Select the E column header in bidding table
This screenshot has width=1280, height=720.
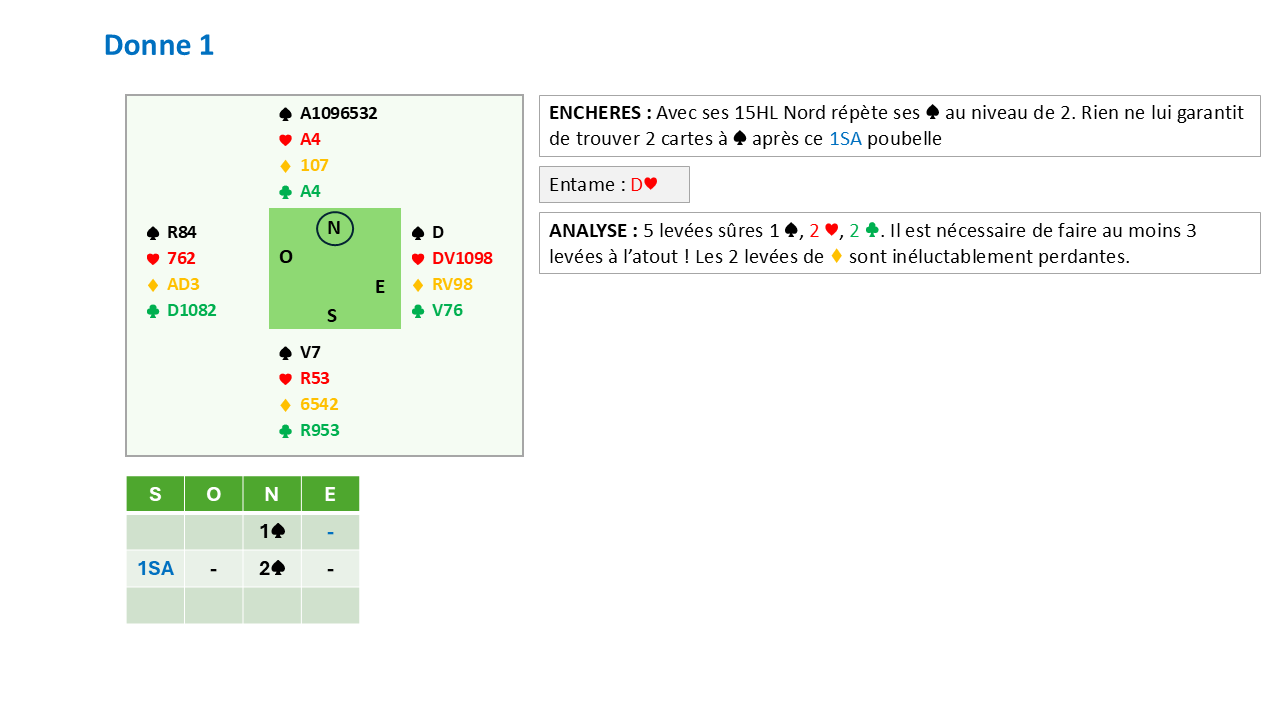click(x=330, y=494)
